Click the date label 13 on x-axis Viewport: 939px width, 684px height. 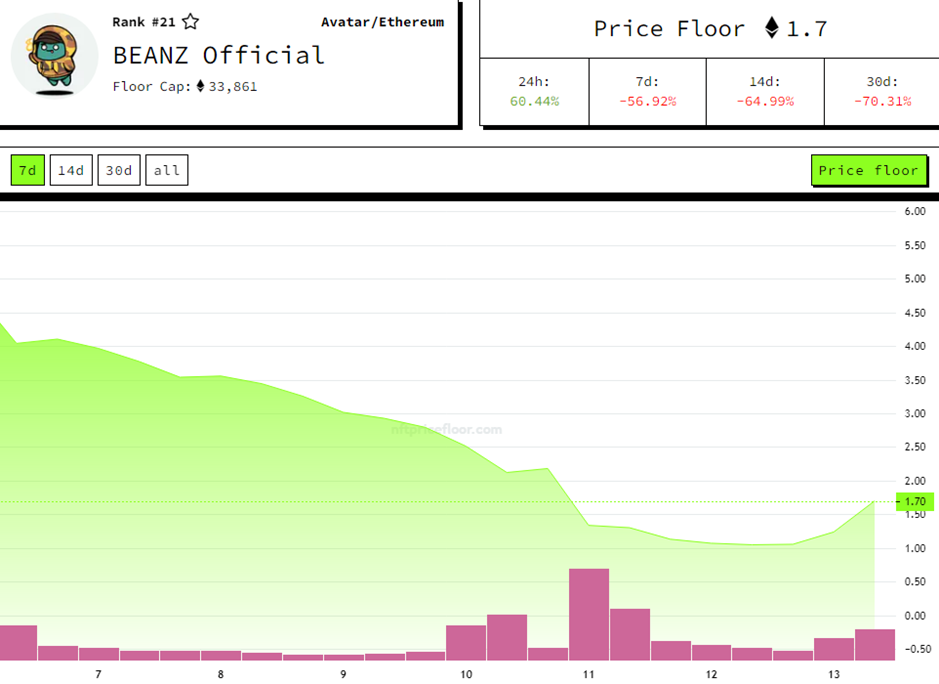(834, 674)
